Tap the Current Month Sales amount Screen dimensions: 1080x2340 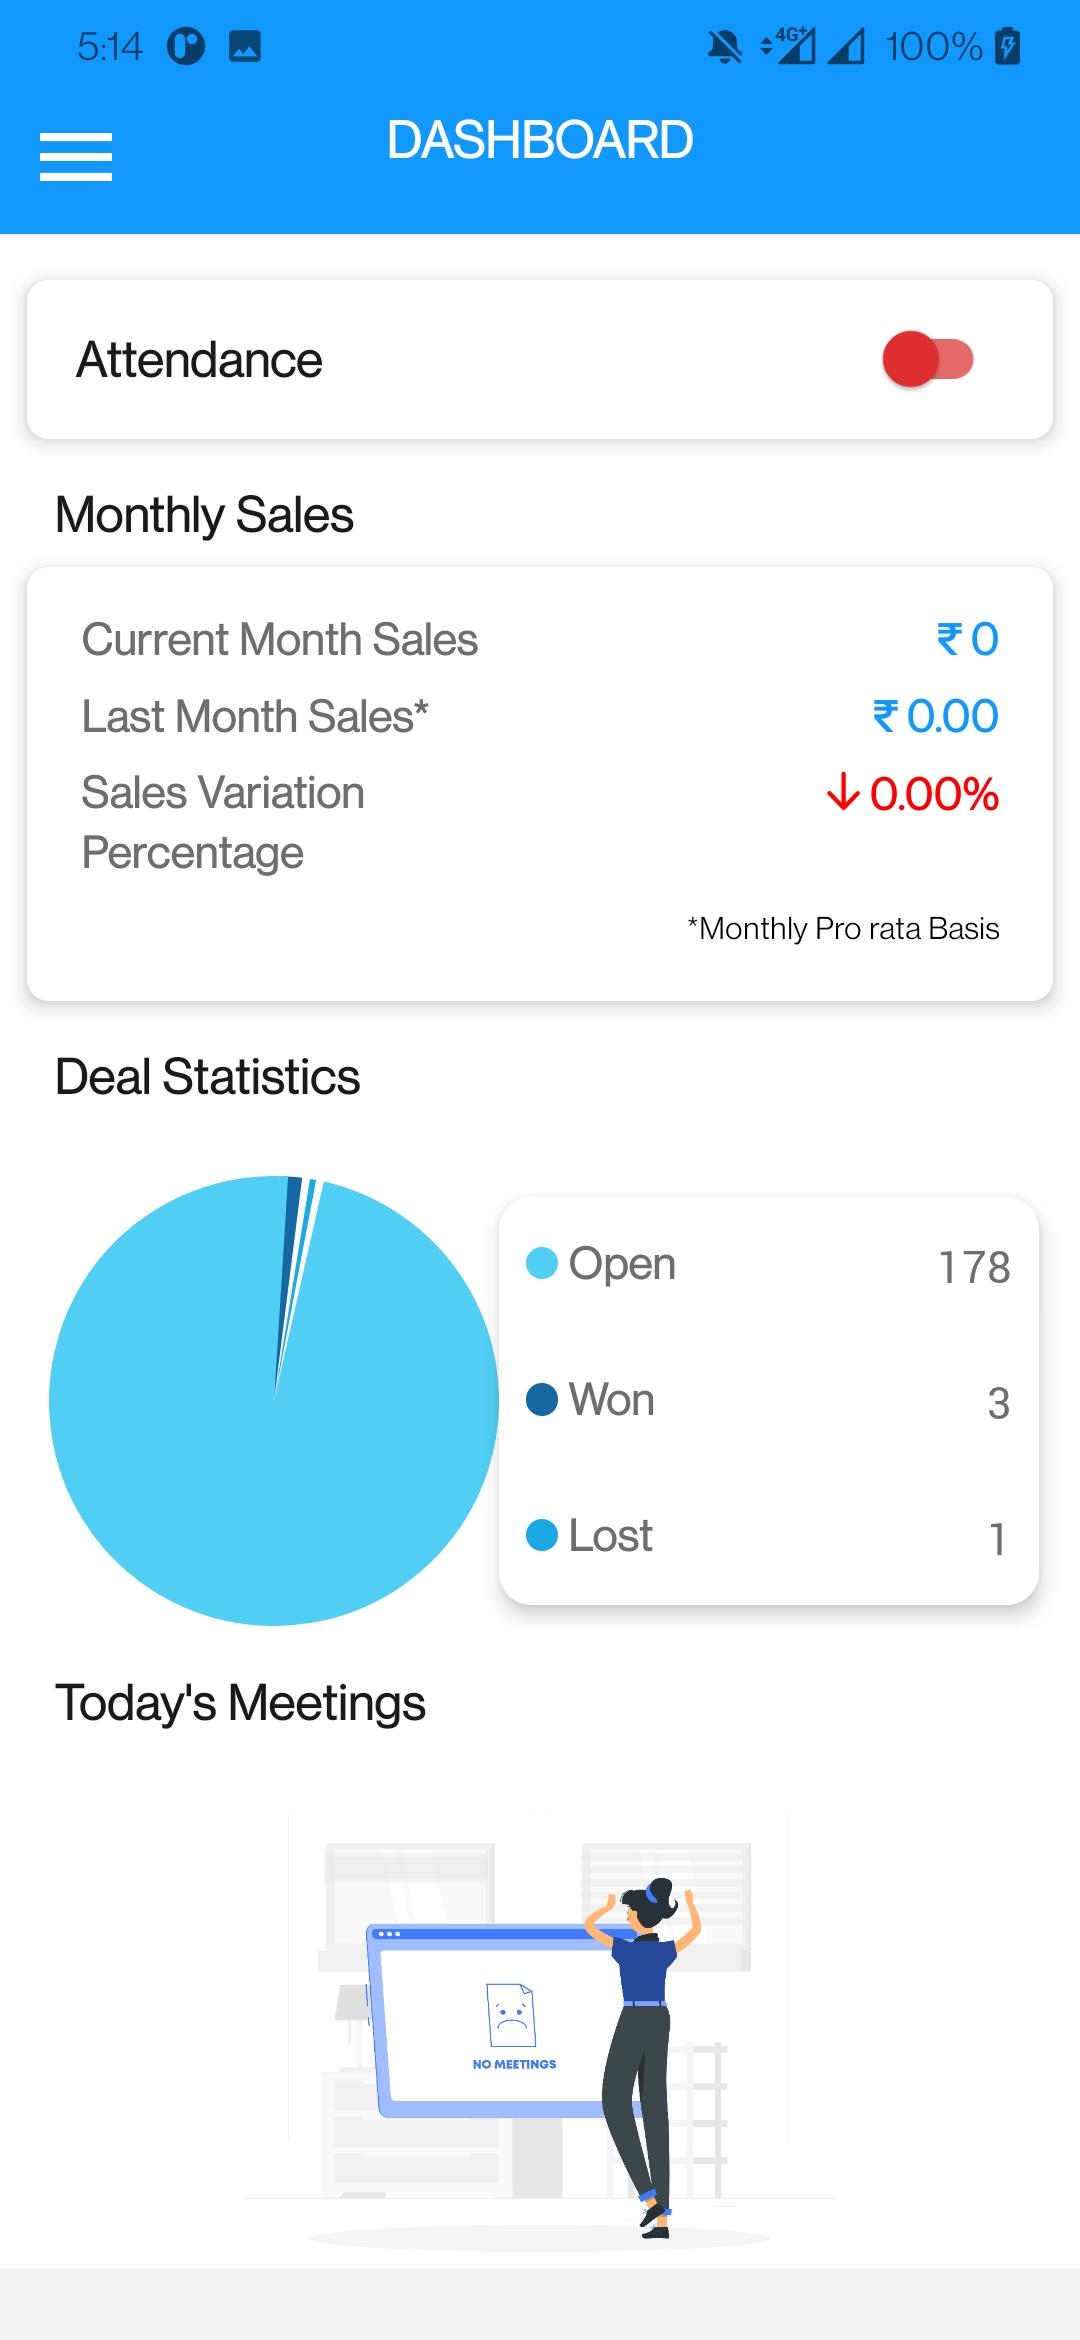(967, 639)
